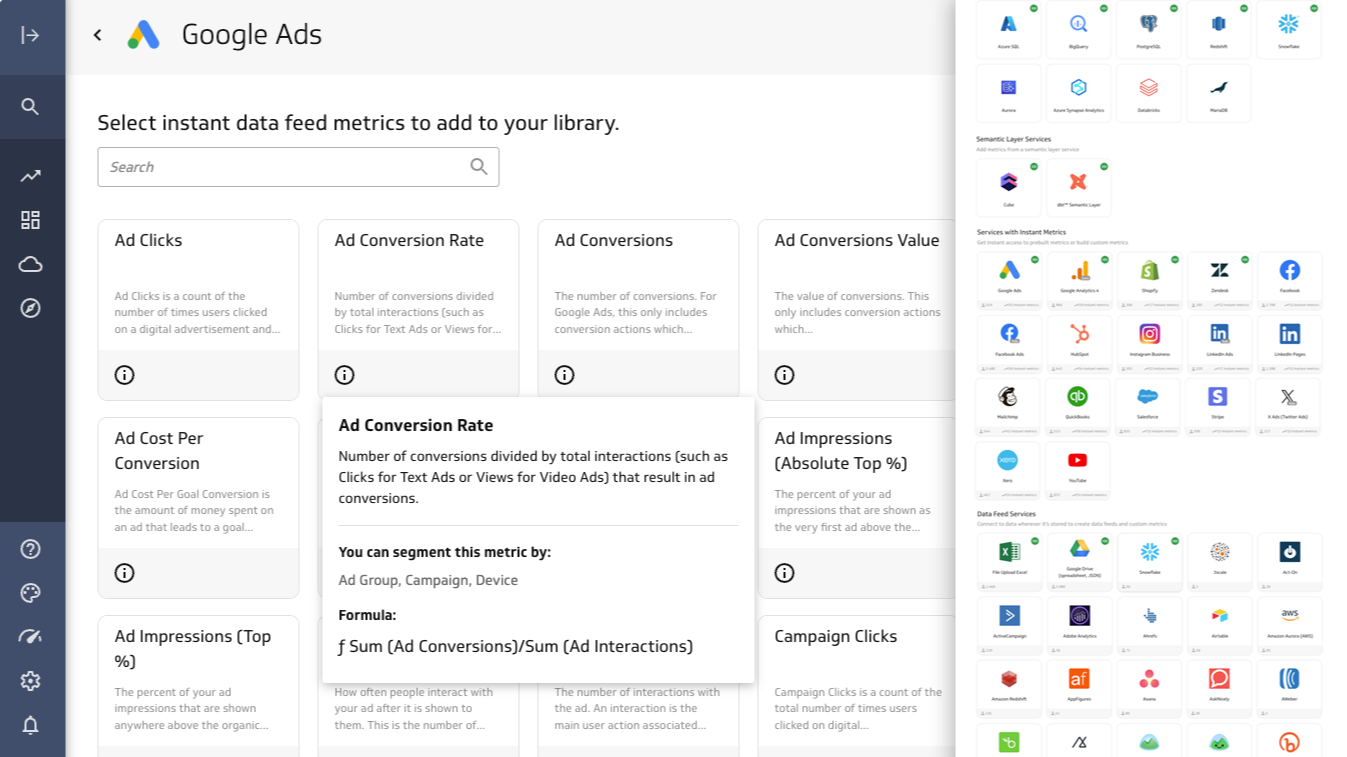The height and width of the screenshot is (757, 1347).
Task: Choose the YouTube service tile
Action: (1077, 469)
